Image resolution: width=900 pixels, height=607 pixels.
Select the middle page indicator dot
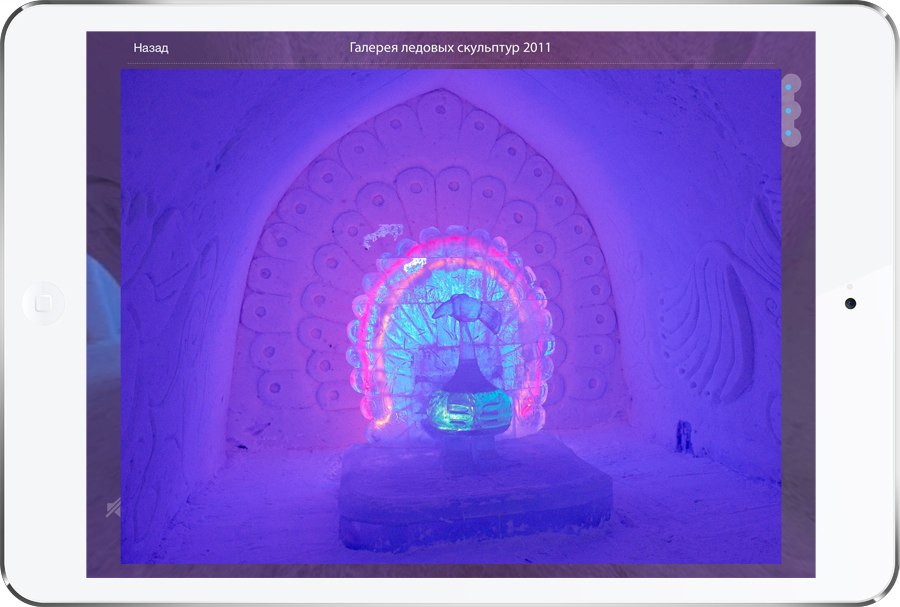pos(789,111)
